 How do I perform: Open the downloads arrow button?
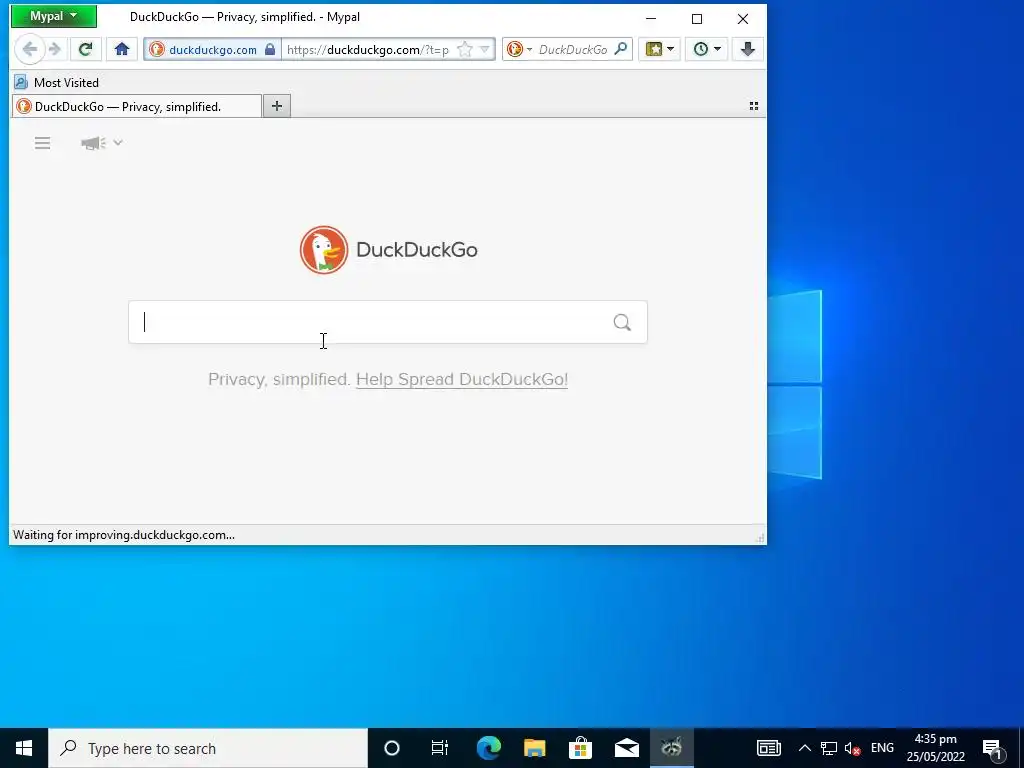click(748, 49)
